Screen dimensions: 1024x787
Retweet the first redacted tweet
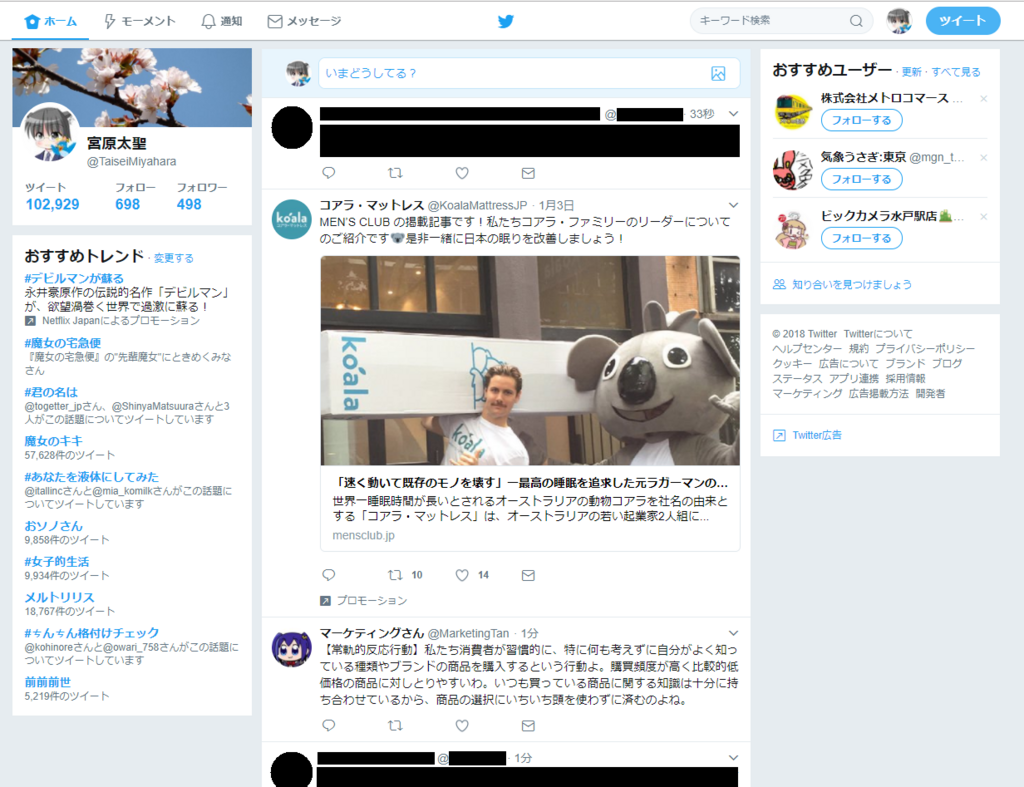click(x=395, y=173)
